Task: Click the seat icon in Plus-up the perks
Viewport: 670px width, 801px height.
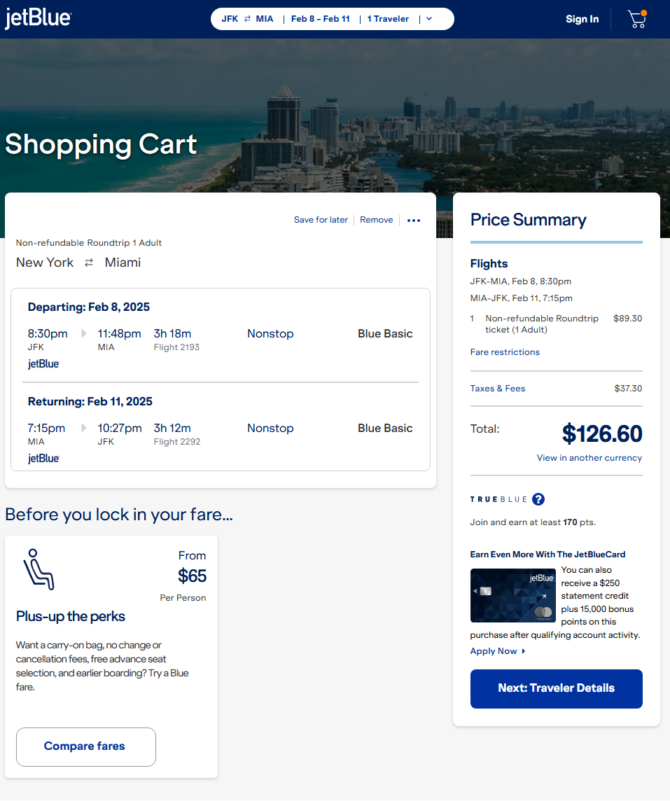Action: pyautogui.click(x=38, y=569)
